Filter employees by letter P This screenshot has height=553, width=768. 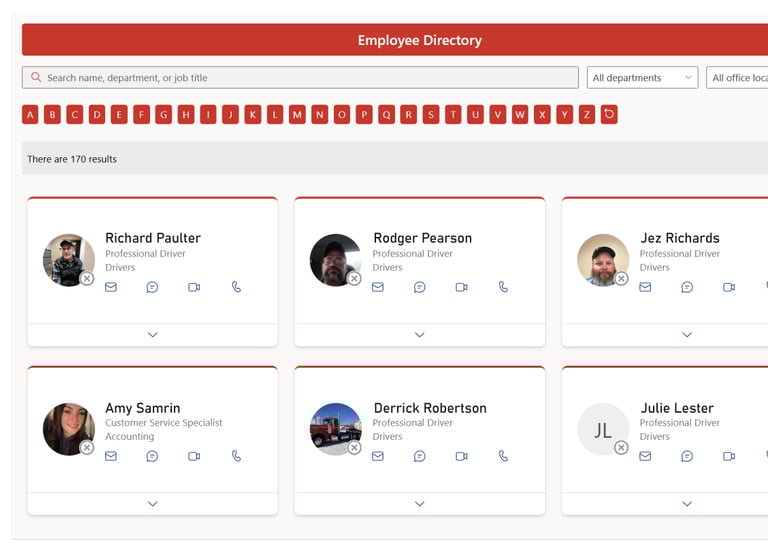tap(364, 115)
